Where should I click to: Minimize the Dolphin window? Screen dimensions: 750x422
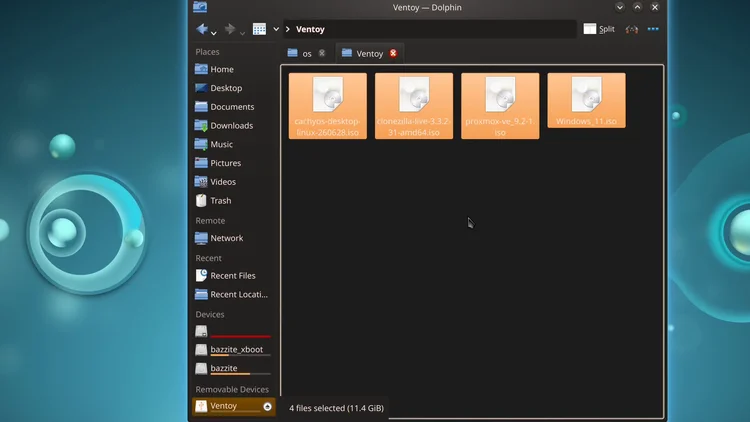click(619, 7)
